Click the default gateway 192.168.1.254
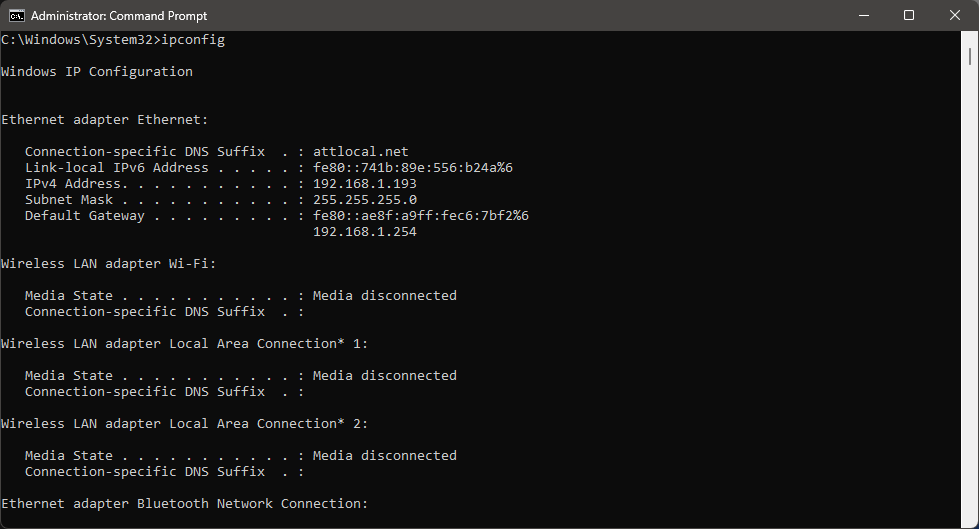979x529 pixels. pyautogui.click(x=364, y=232)
